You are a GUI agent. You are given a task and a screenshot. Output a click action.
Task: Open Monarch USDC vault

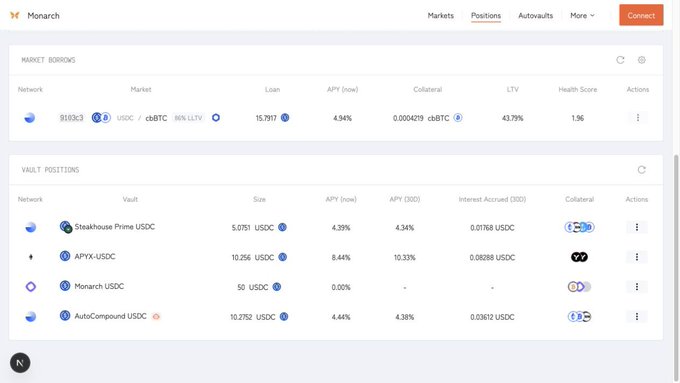[x=99, y=286]
